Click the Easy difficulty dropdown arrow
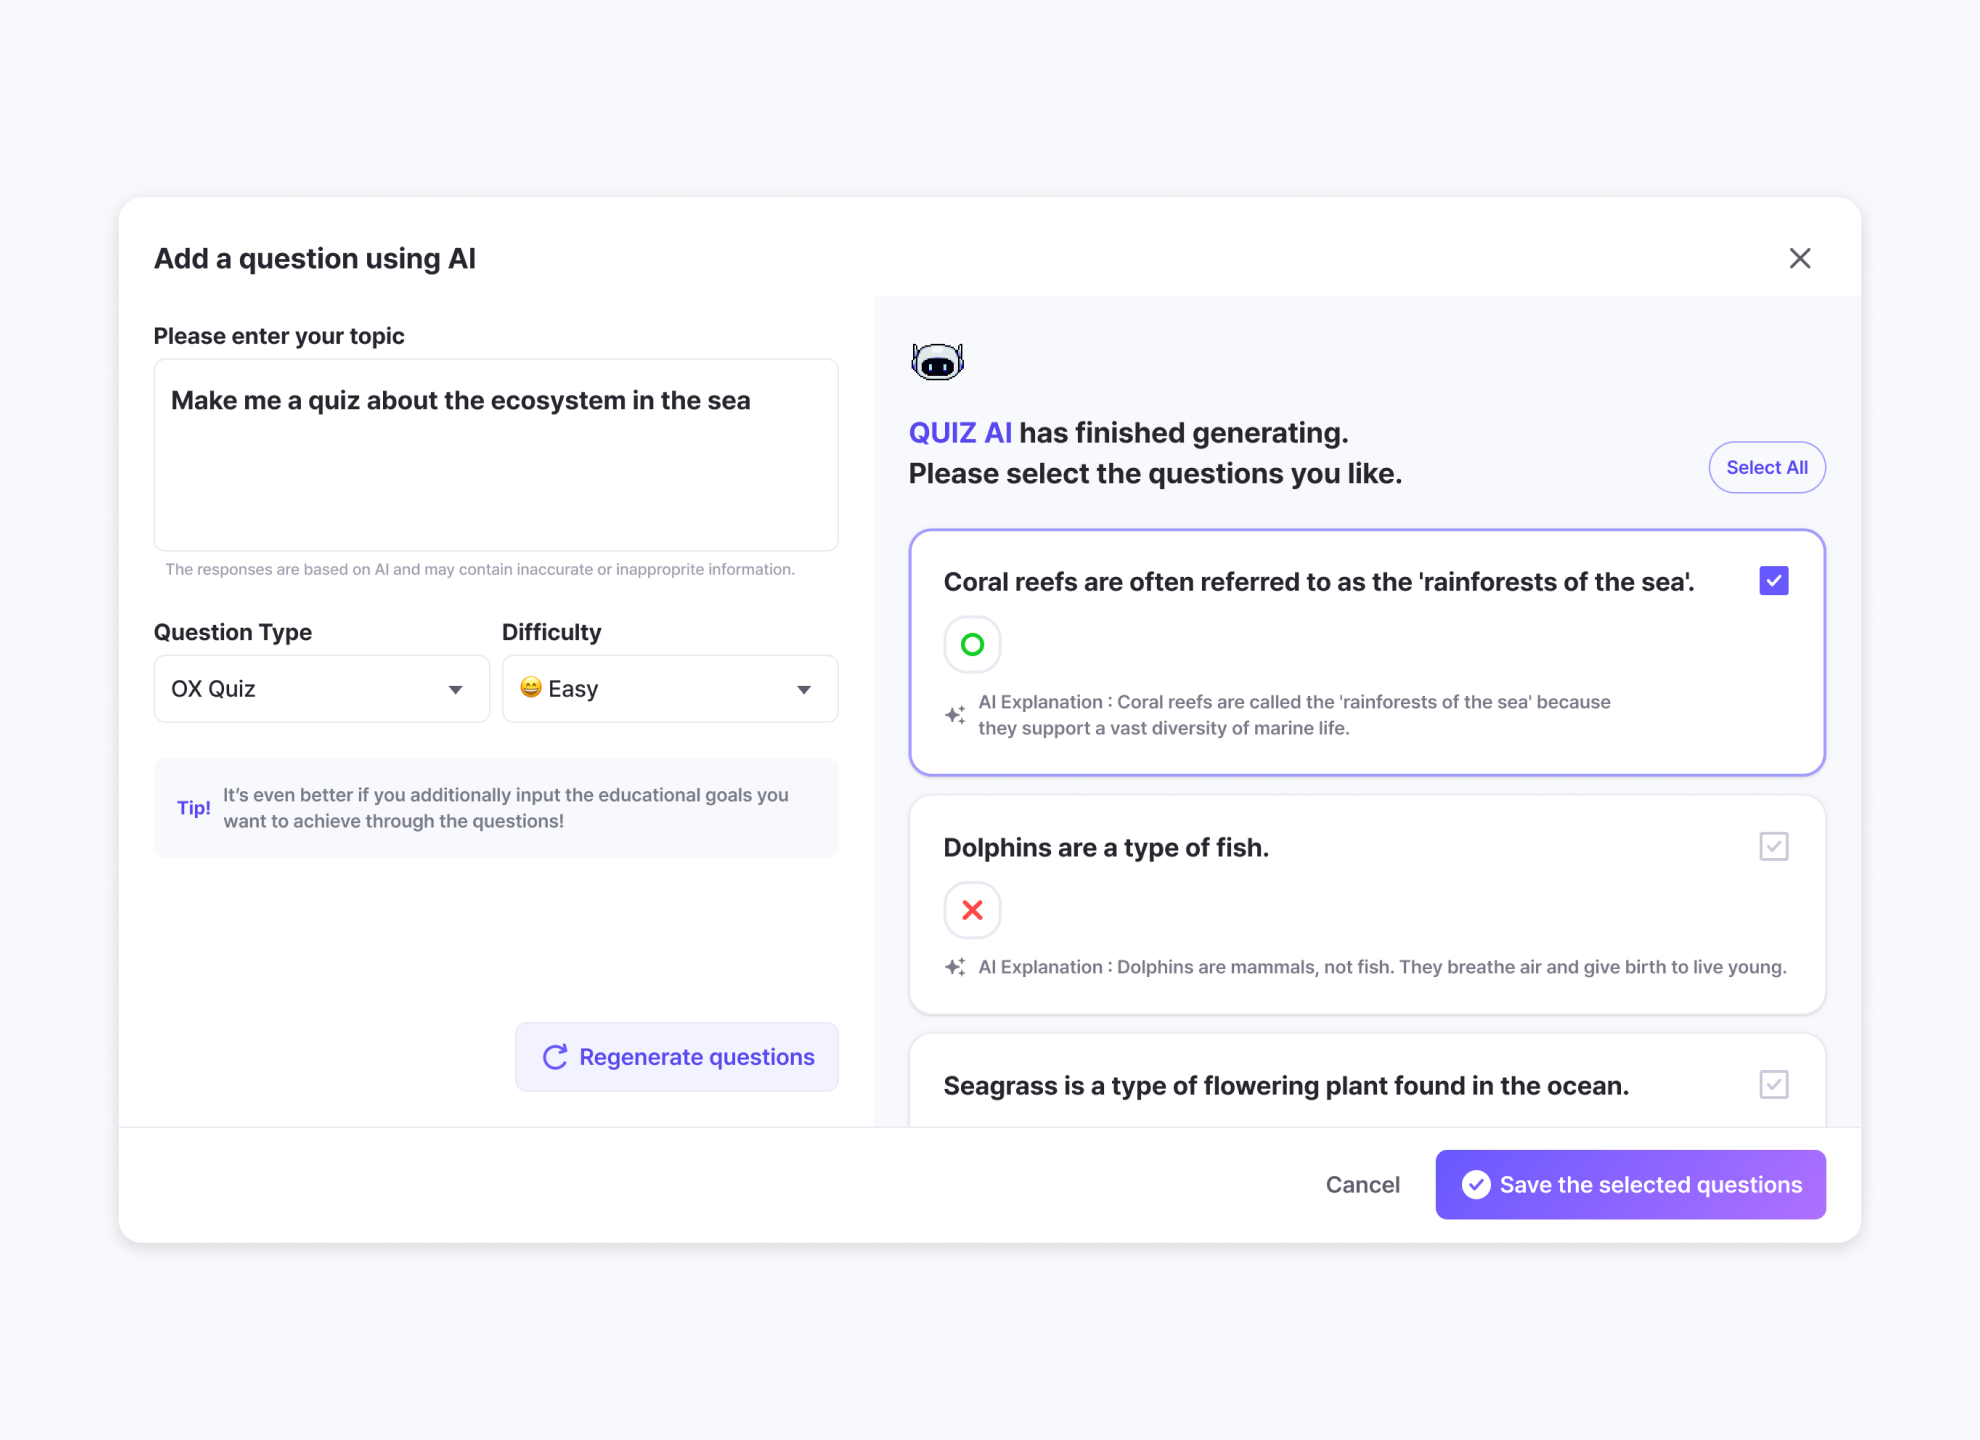Image resolution: width=1980 pixels, height=1440 pixels. pyautogui.click(x=804, y=690)
